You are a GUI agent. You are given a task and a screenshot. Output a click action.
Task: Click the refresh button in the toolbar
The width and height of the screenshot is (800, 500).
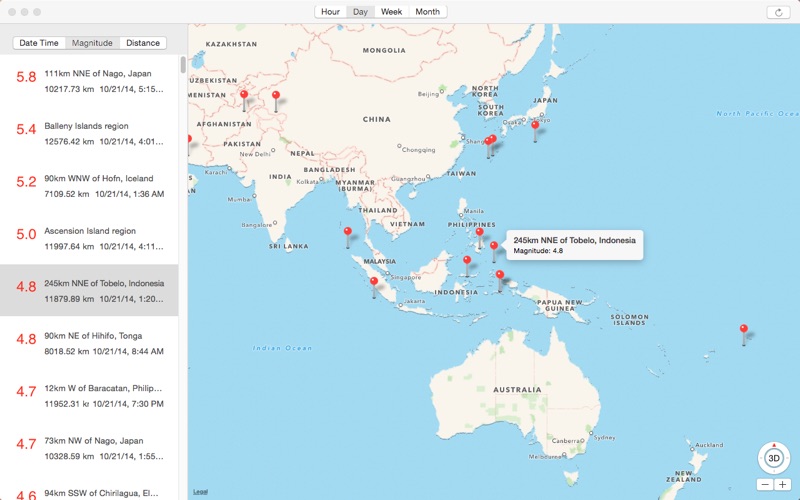coord(779,12)
